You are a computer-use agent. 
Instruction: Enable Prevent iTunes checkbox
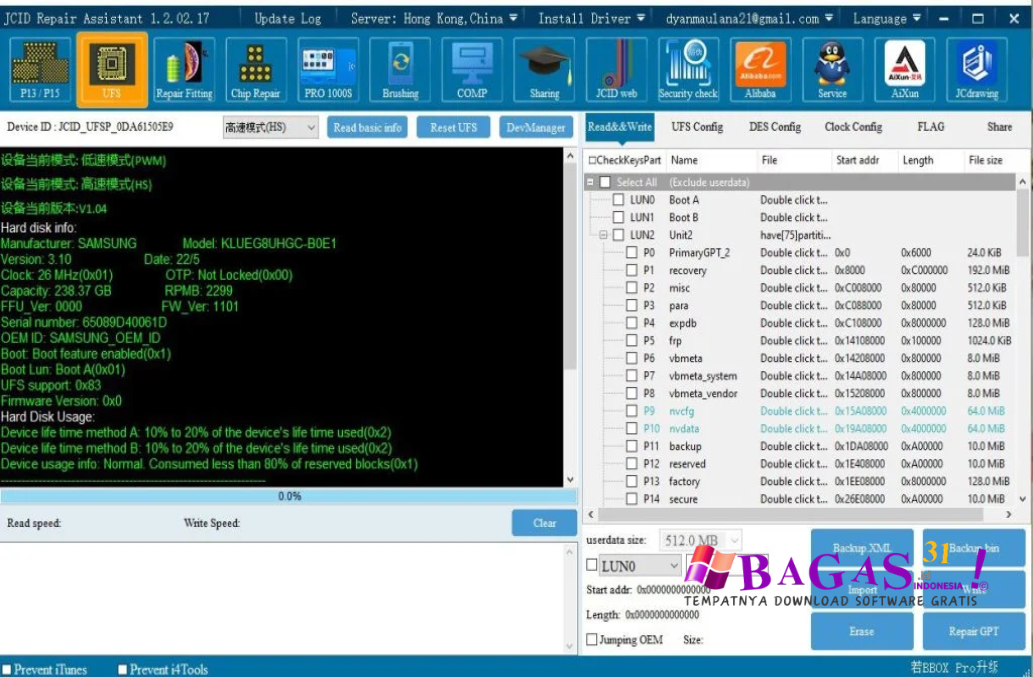(x=6, y=669)
